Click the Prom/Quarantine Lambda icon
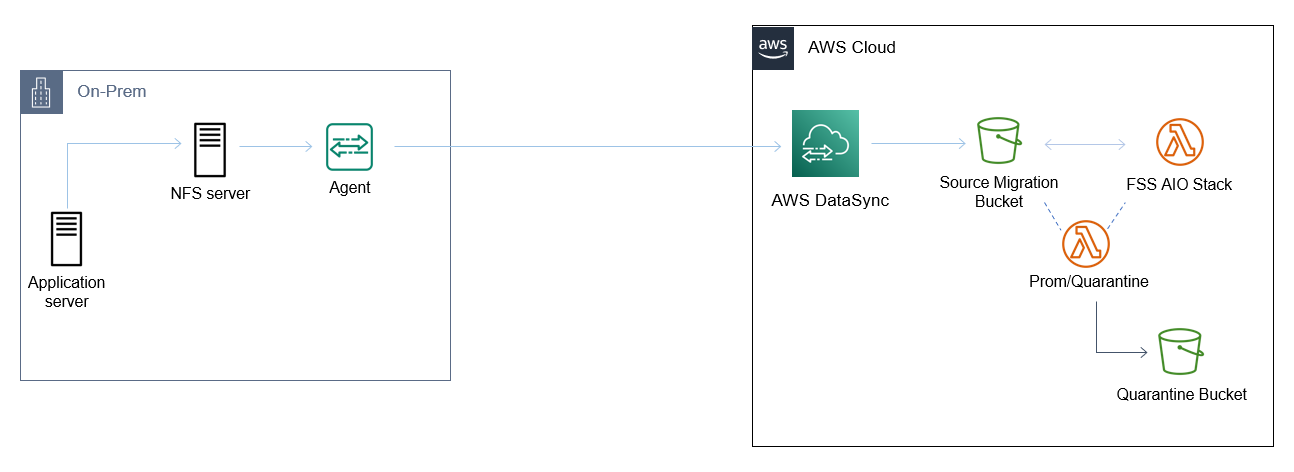 (1086, 243)
